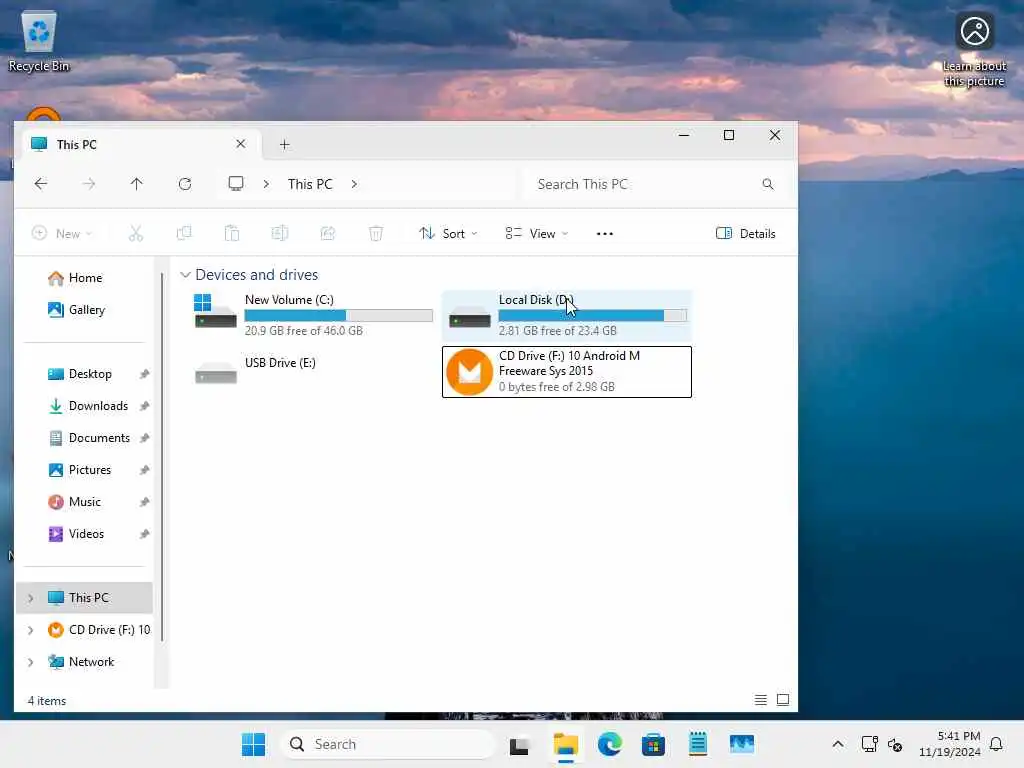Click the C: drive usage bar
The height and width of the screenshot is (768, 1024).
point(338,315)
